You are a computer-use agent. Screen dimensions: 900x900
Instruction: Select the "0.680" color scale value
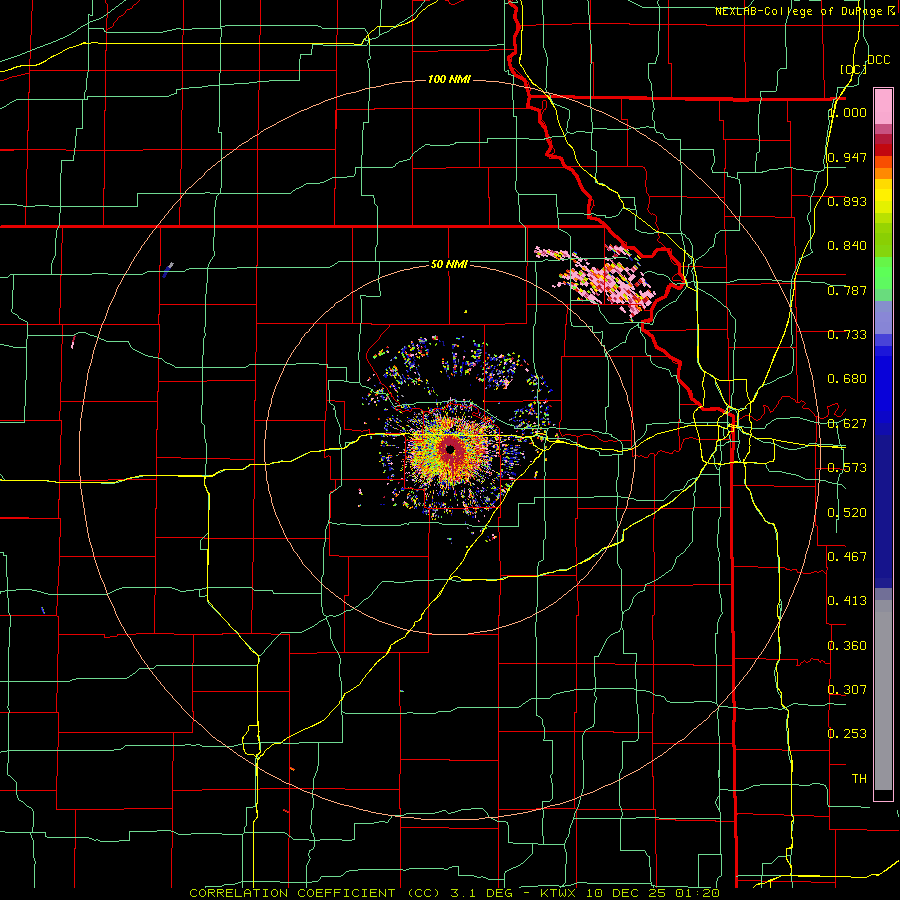coord(847,379)
